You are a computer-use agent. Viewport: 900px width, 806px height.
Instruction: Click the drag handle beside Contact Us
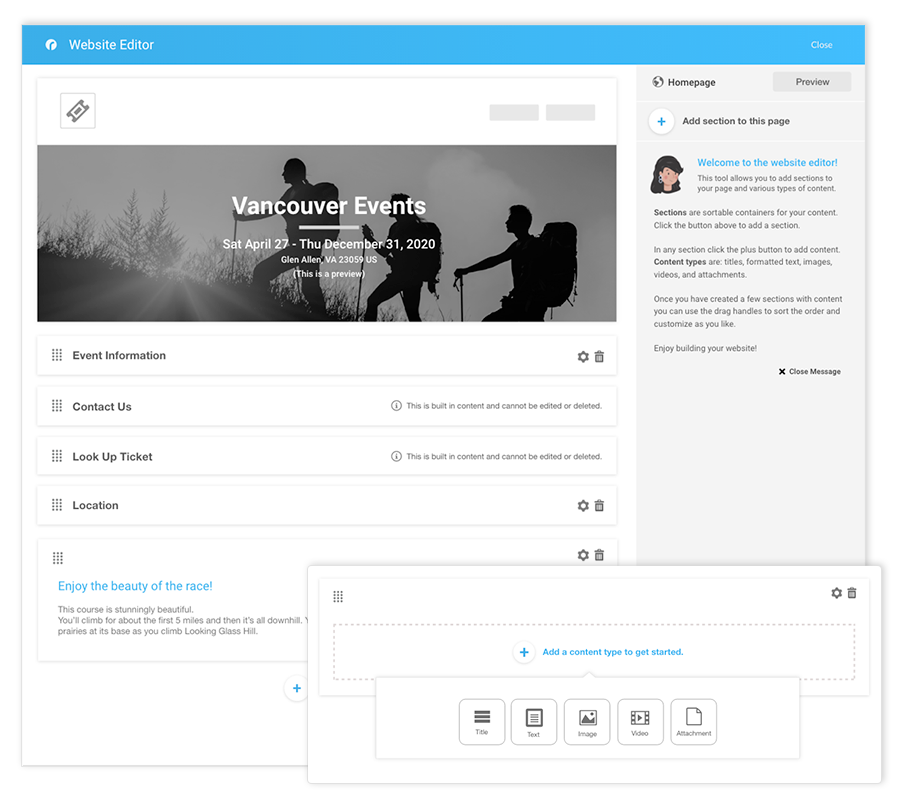(x=57, y=406)
